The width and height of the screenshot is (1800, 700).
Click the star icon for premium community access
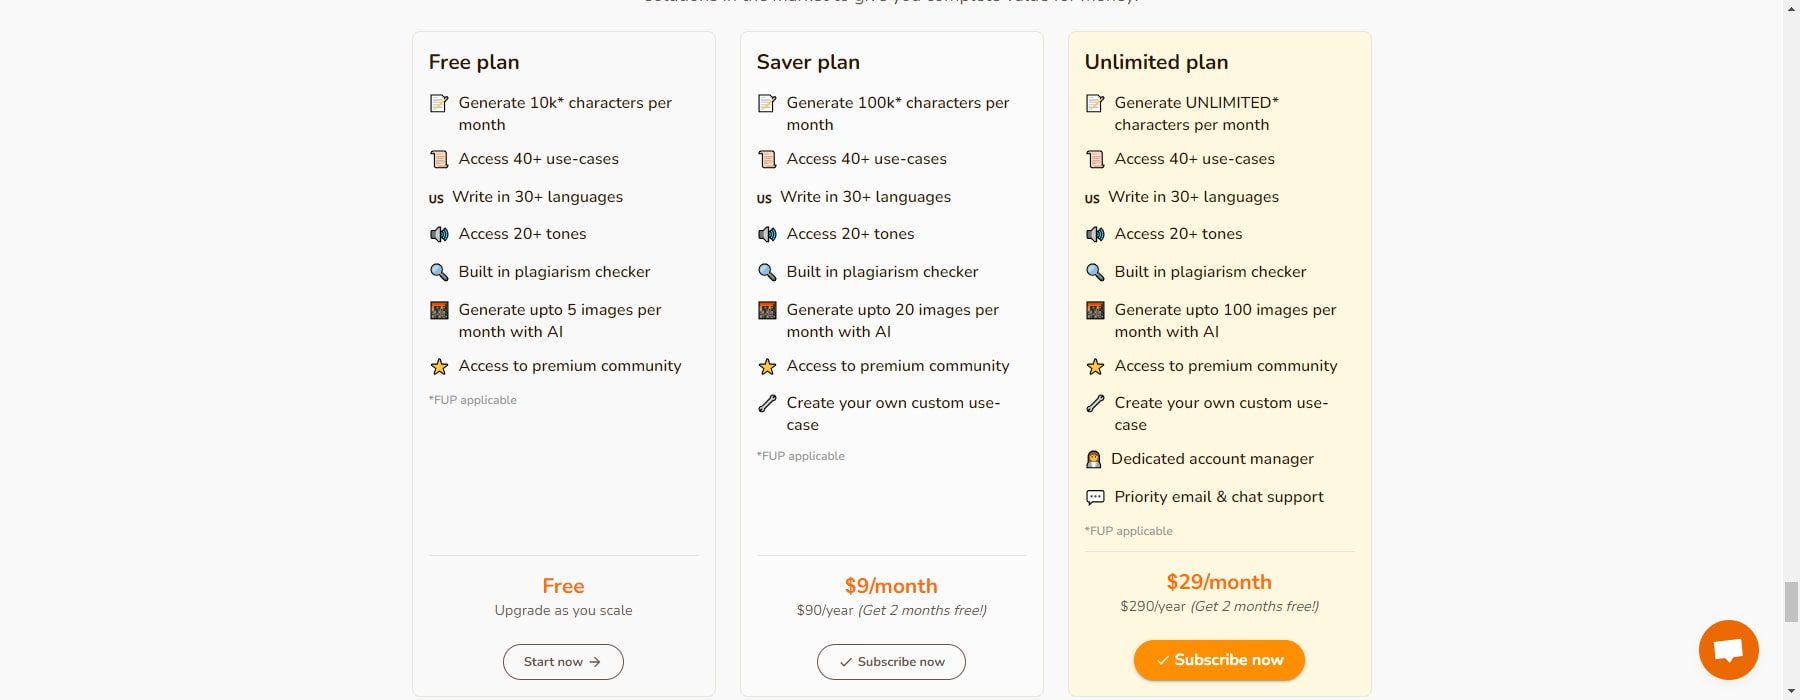point(440,366)
